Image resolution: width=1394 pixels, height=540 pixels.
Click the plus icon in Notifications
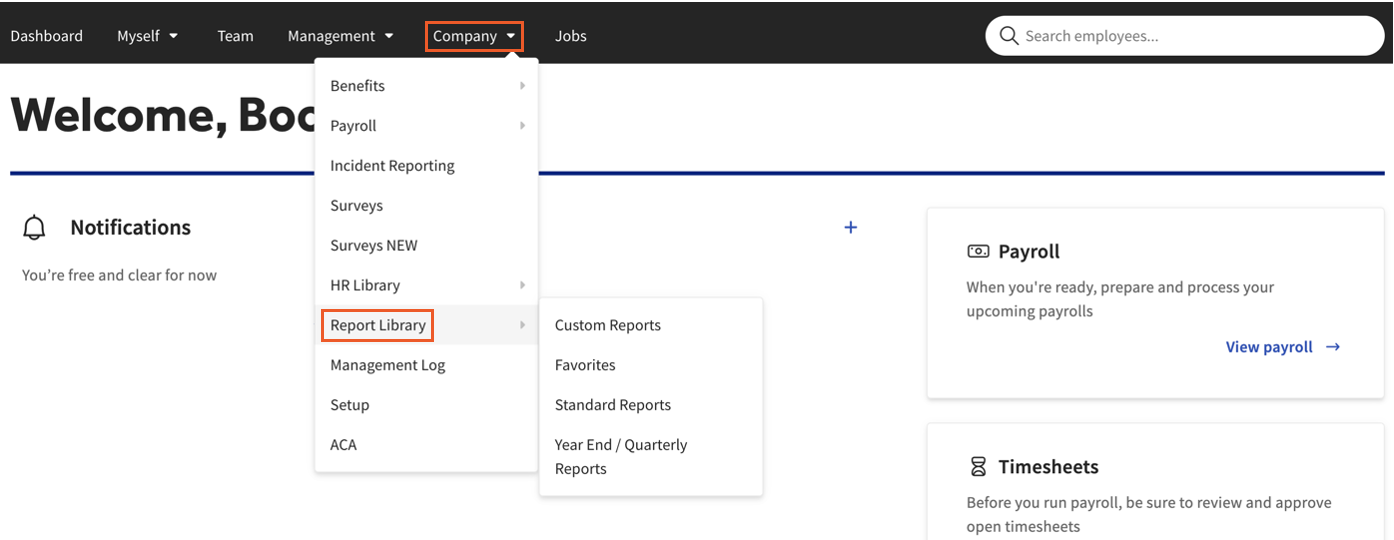850,228
